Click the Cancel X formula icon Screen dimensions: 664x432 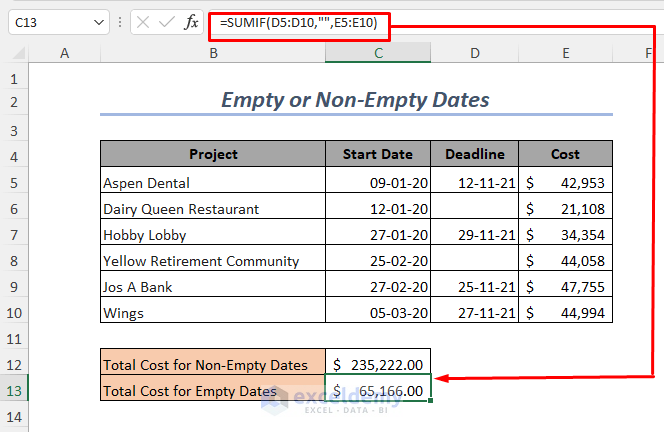143,22
